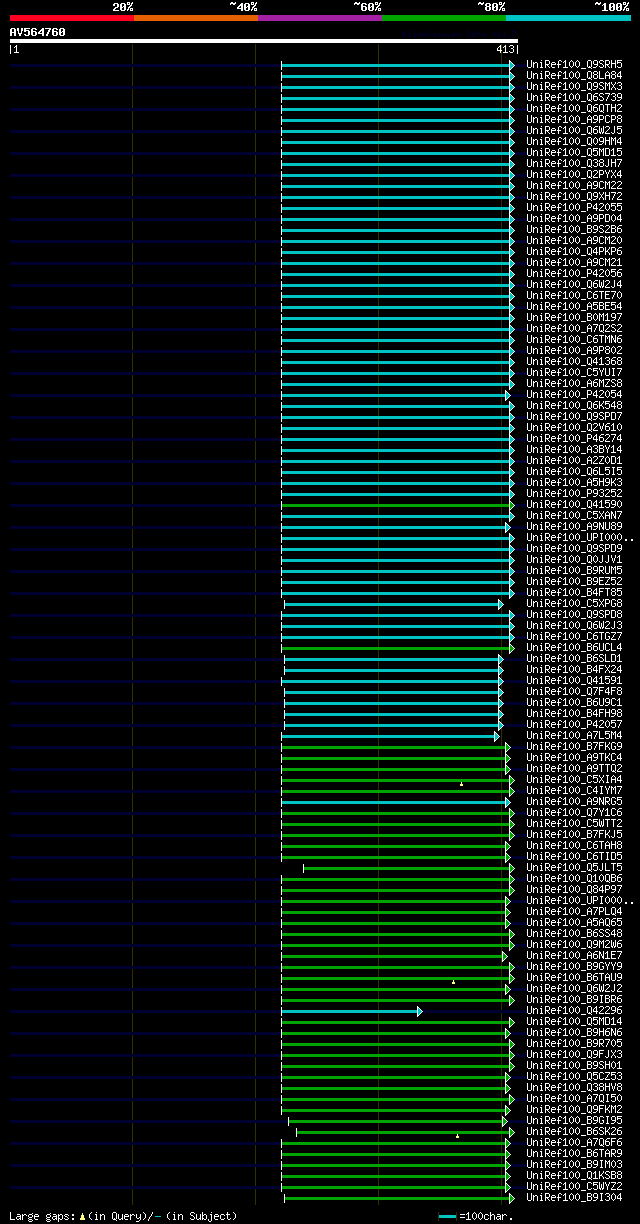Viewport: 640px width, 1224px height.
Task: Open hit UniRef100_Q9SMX3
Action: [574, 86]
